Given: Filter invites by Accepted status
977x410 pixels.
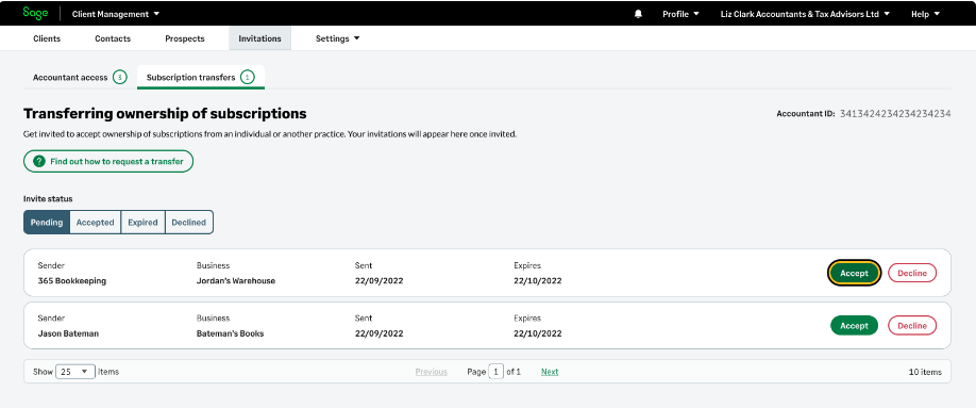Looking at the screenshot, I should pyautogui.click(x=96, y=222).
